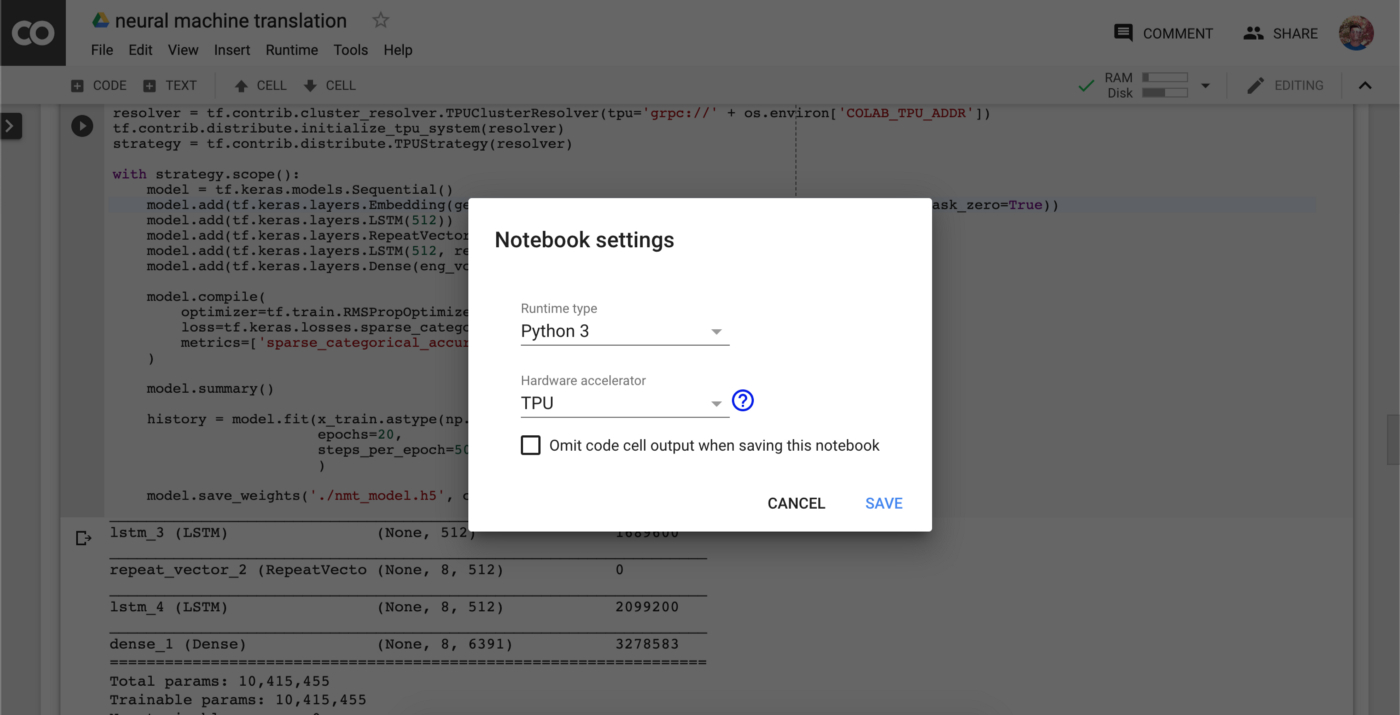
Task: Click the Disk usage bar
Action: (x=1165, y=93)
